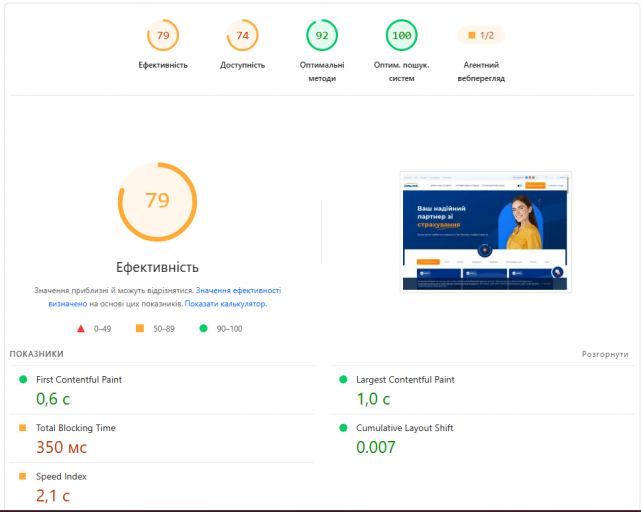Click the orange square beside Speed Index
Viewport: 641px width, 512px height.
pyautogui.click(x=22, y=476)
